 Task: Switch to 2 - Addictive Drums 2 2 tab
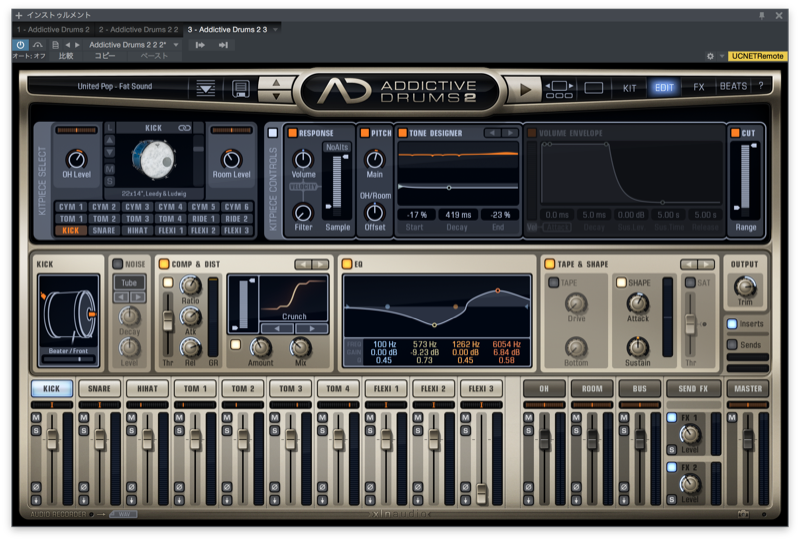(138, 30)
